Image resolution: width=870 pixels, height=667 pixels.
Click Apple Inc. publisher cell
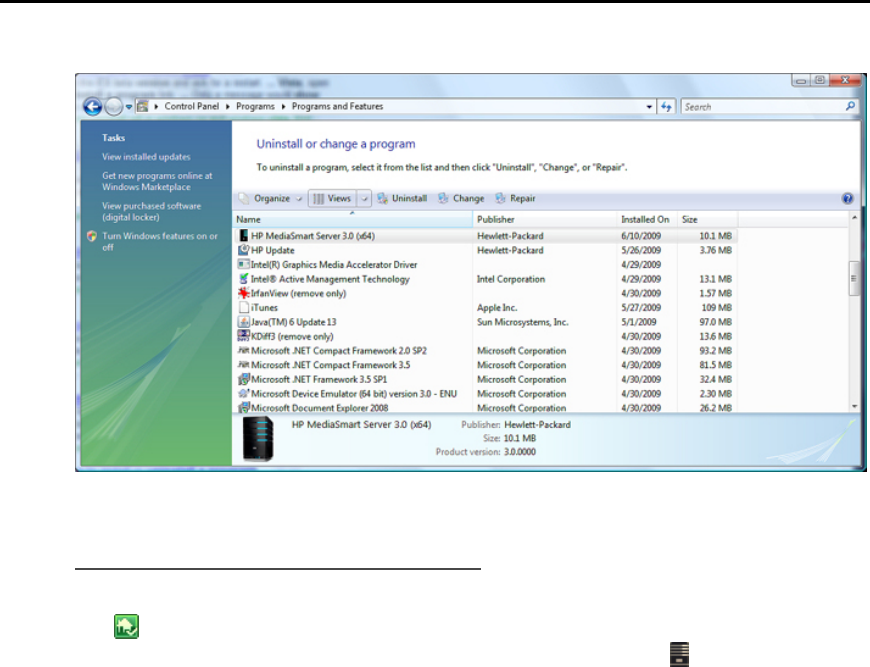click(497, 307)
